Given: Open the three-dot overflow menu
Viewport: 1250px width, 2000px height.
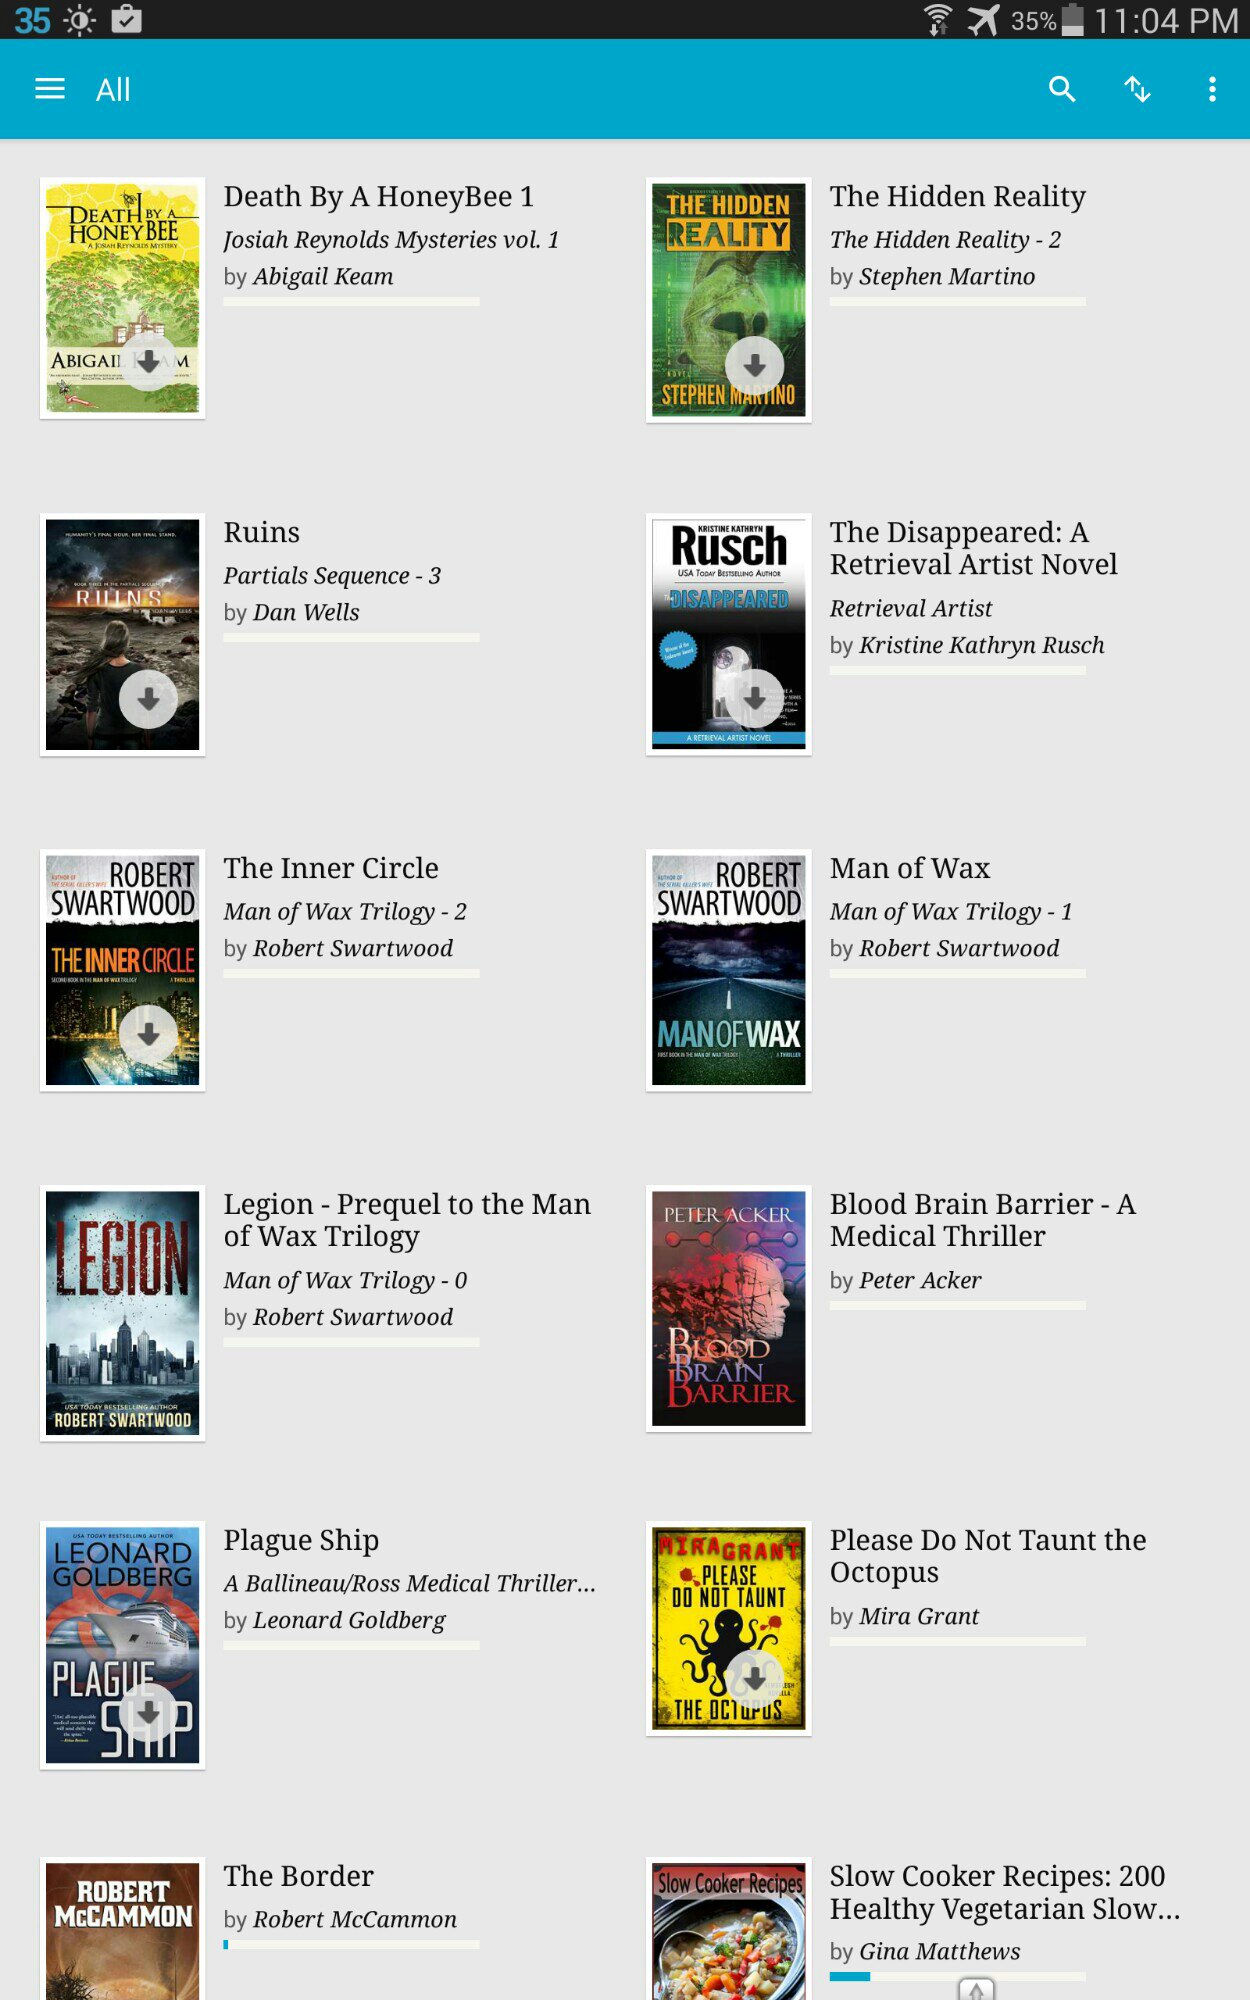Looking at the screenshot, I should click(1212, 90).
